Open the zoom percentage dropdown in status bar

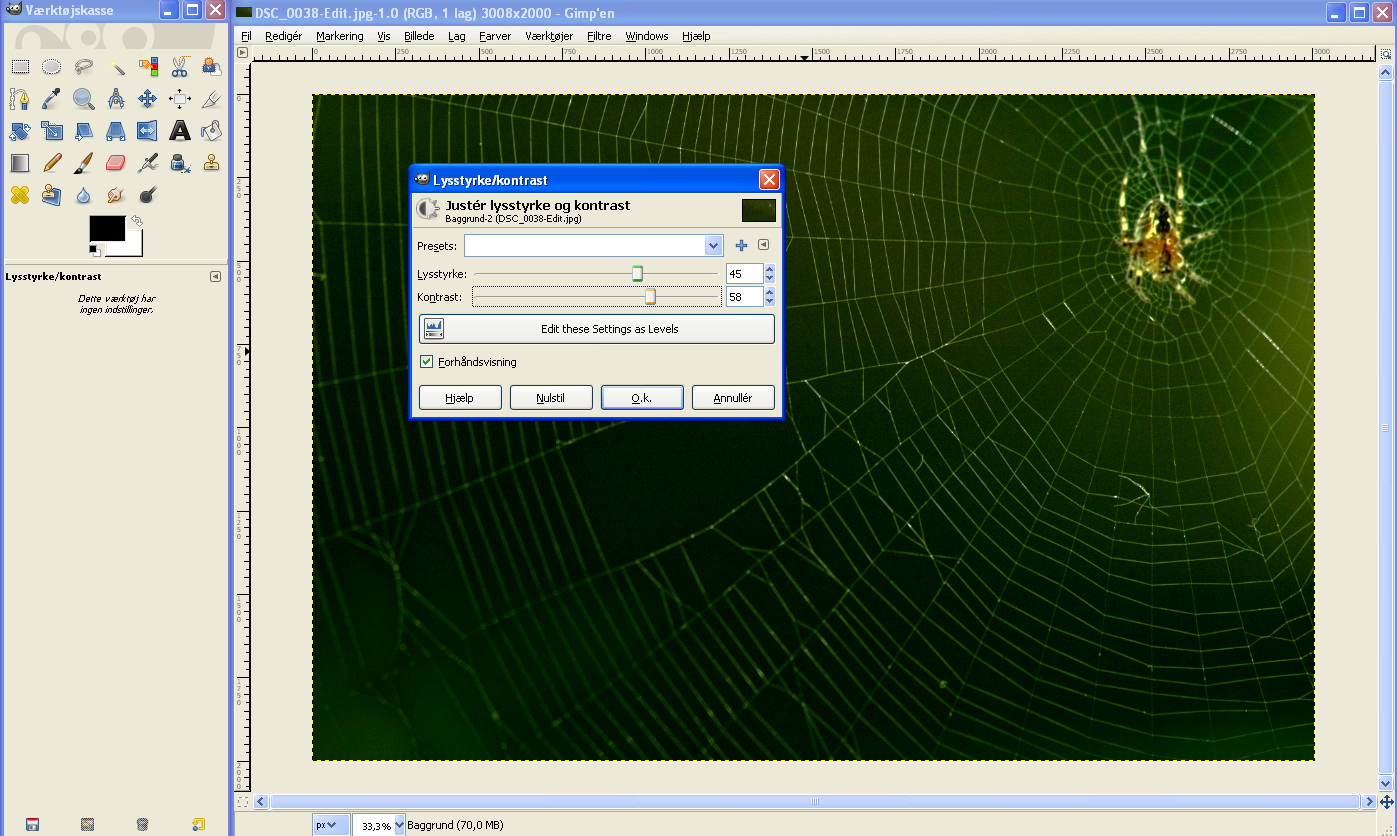(400, 825)
